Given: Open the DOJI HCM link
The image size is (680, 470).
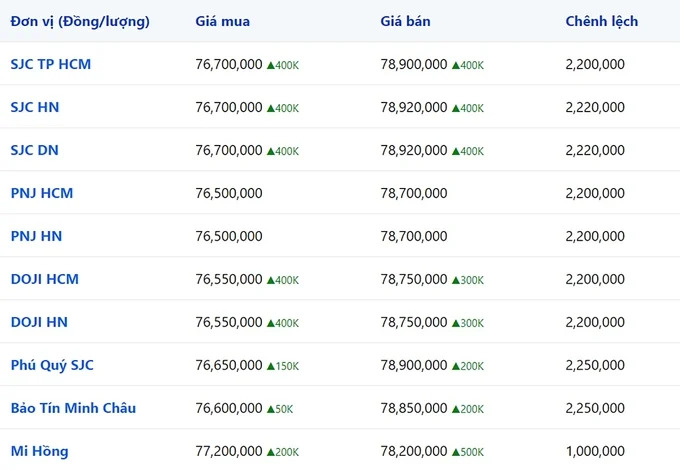Looking at the screenshot, I should click(45, 279).
